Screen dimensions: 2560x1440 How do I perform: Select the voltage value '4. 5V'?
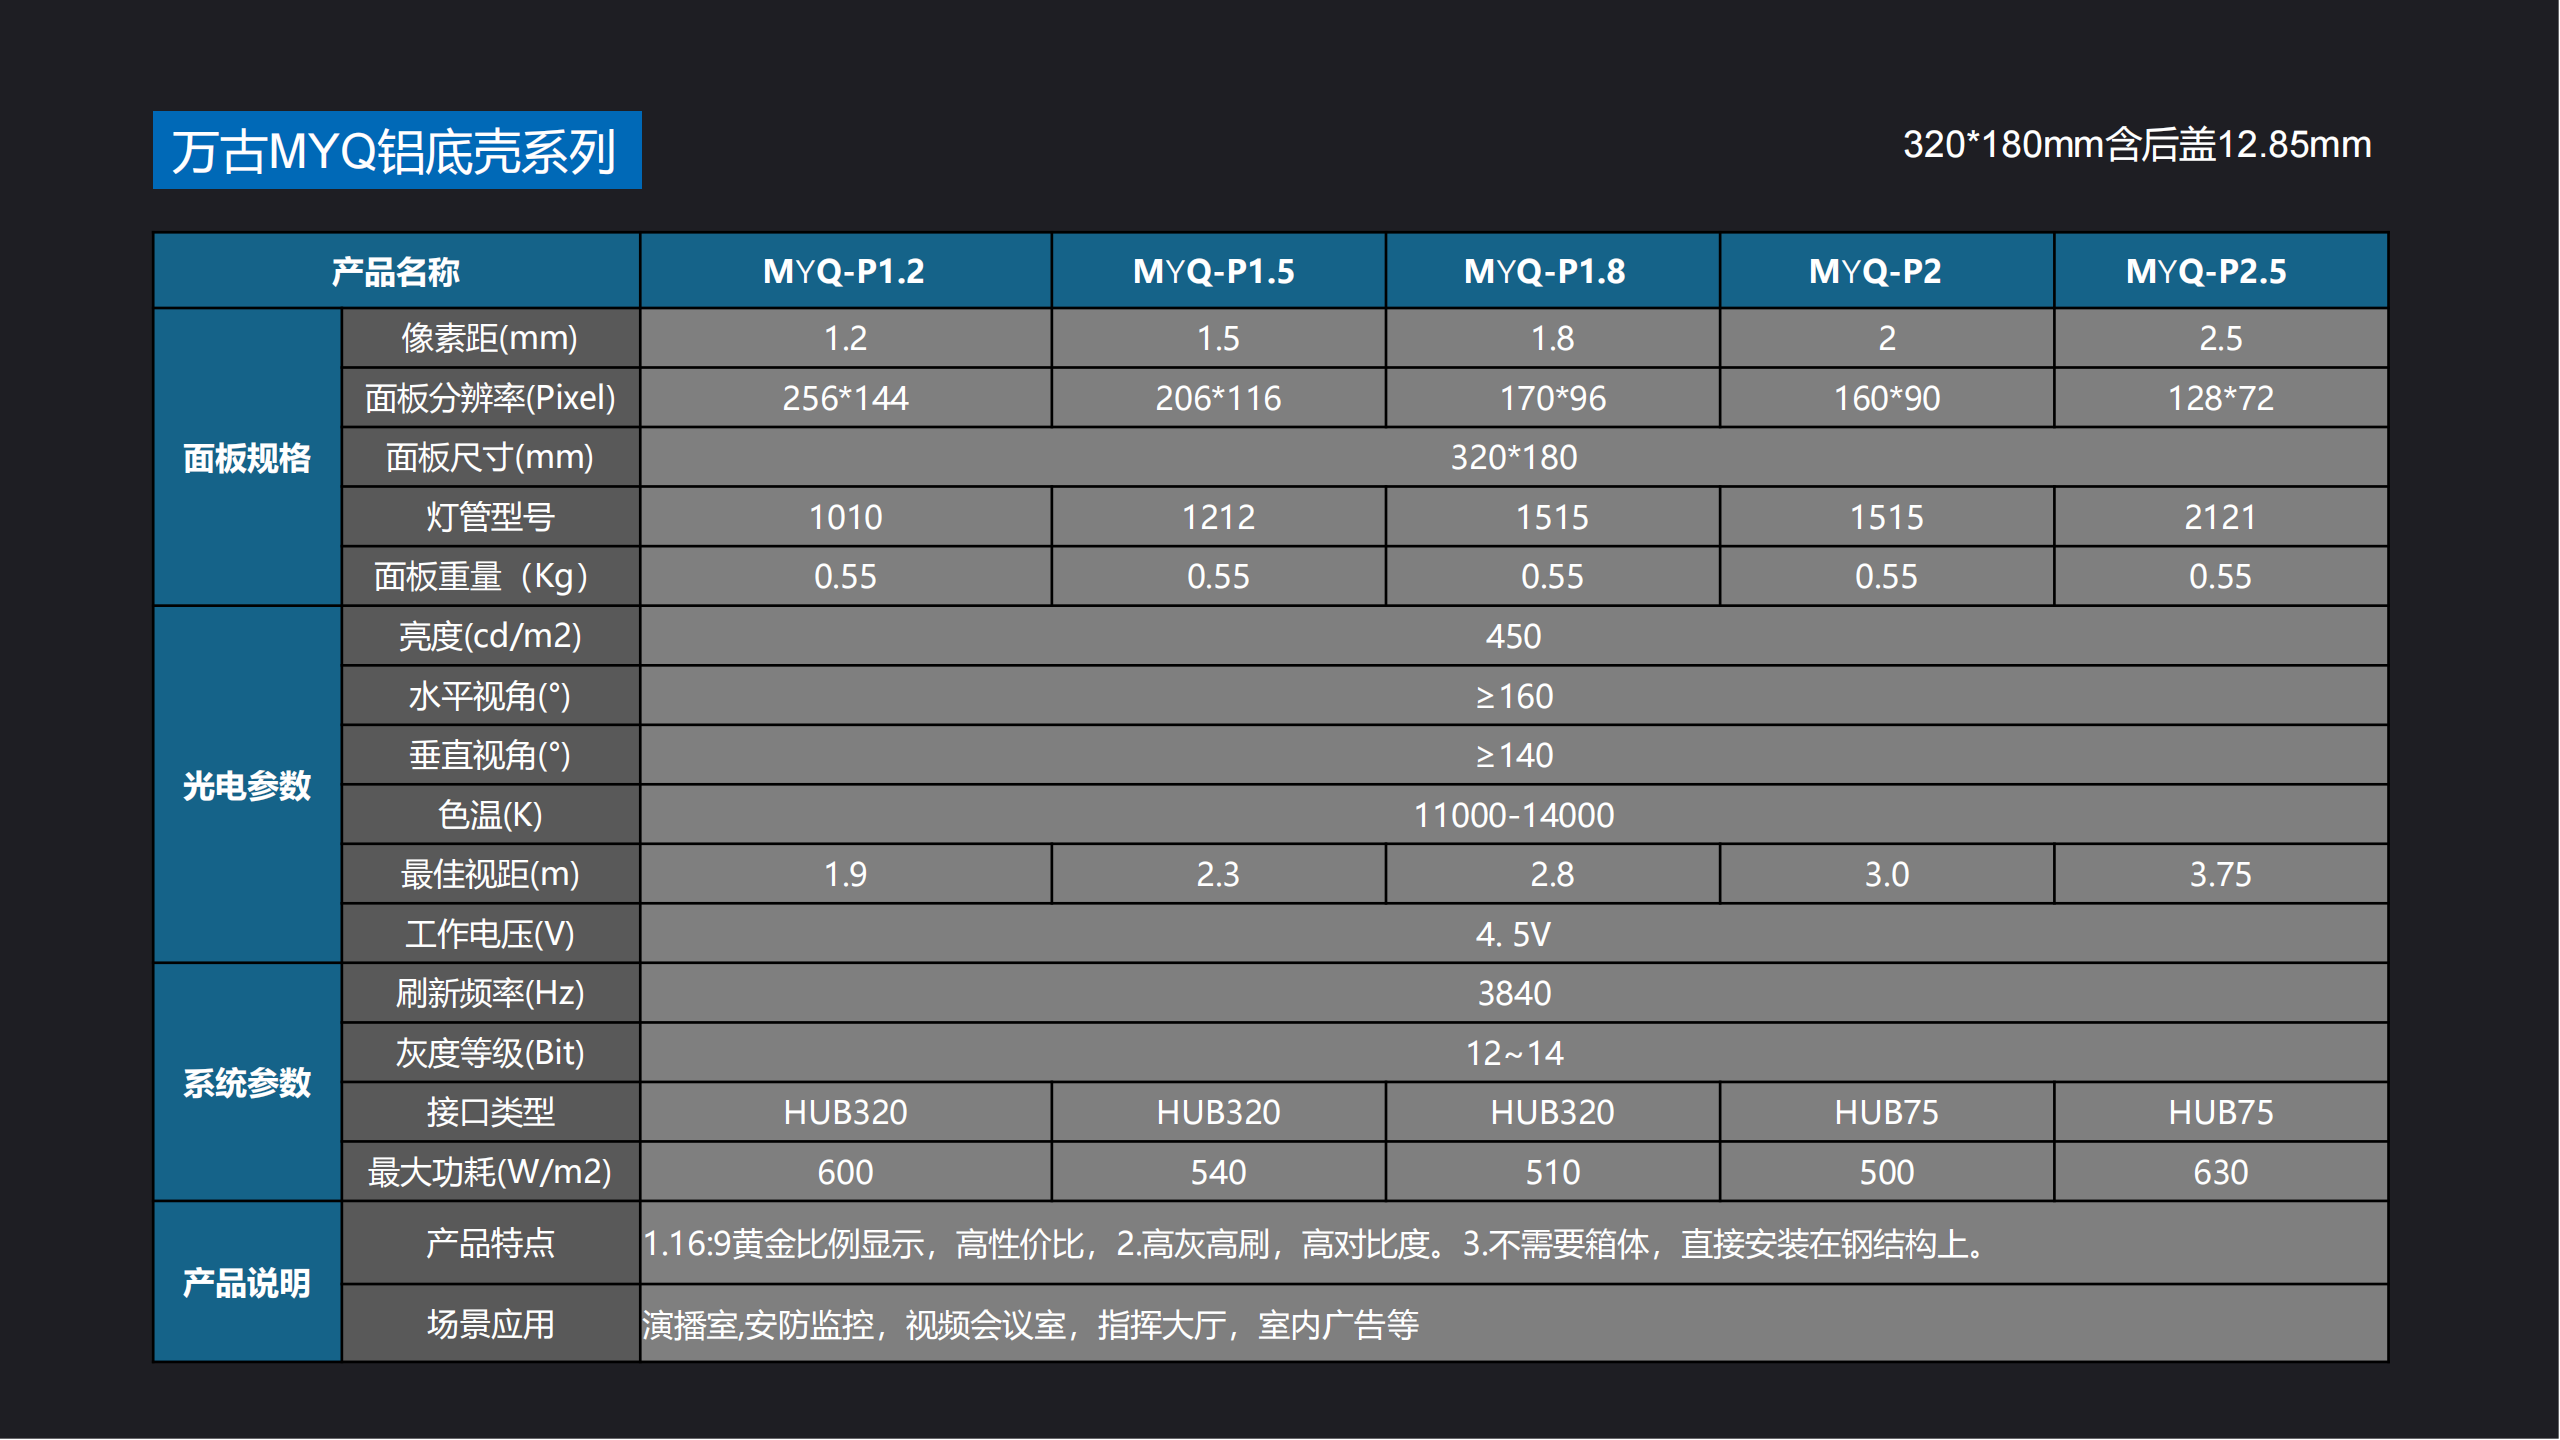(x=1514, y=934)
